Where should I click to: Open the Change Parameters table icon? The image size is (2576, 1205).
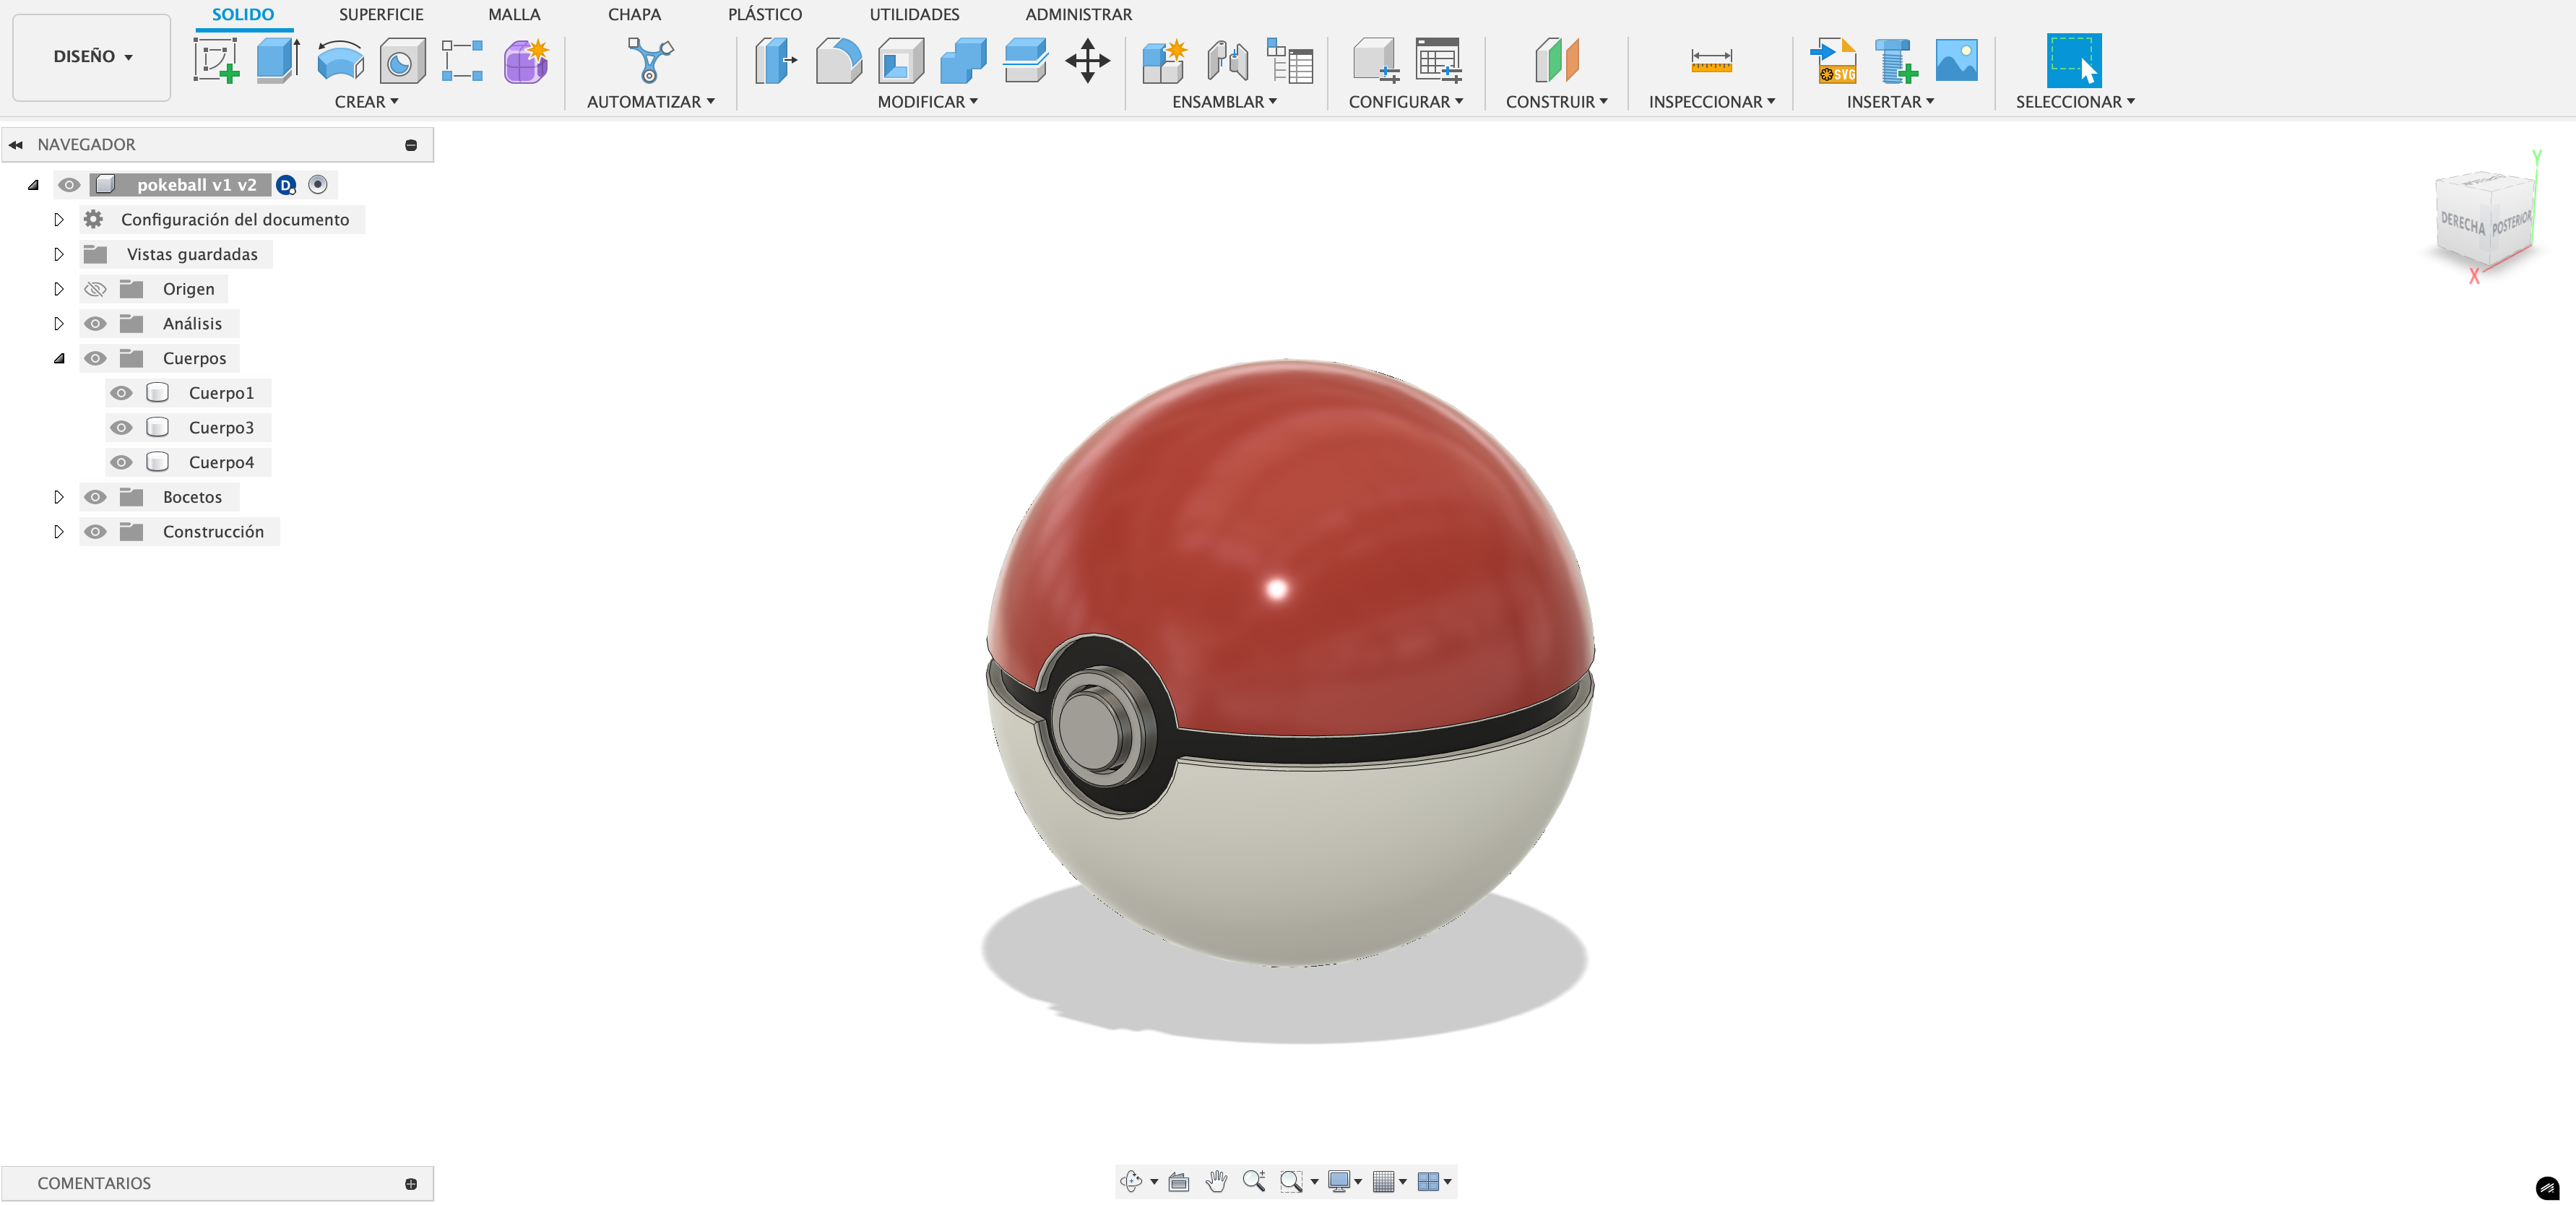click(1439, 61)
